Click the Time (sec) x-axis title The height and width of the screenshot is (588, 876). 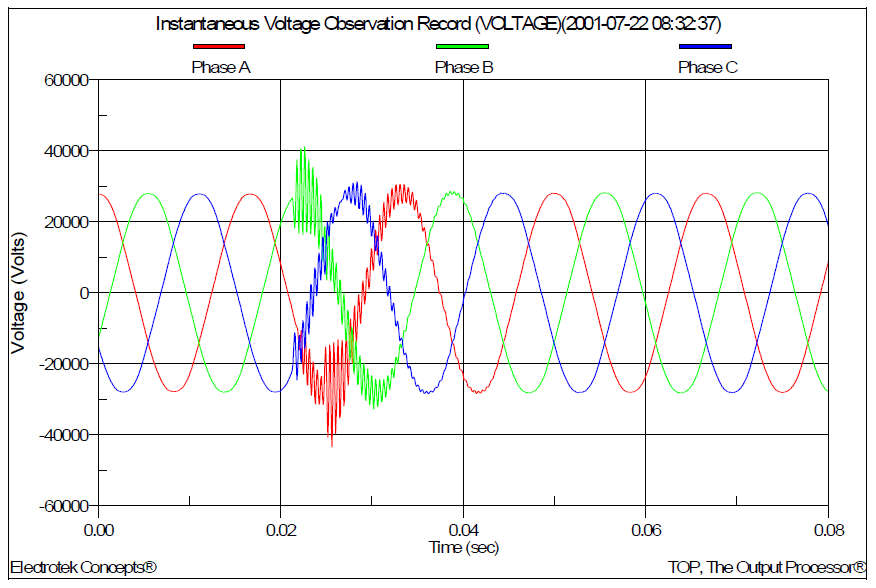[463, 546]
